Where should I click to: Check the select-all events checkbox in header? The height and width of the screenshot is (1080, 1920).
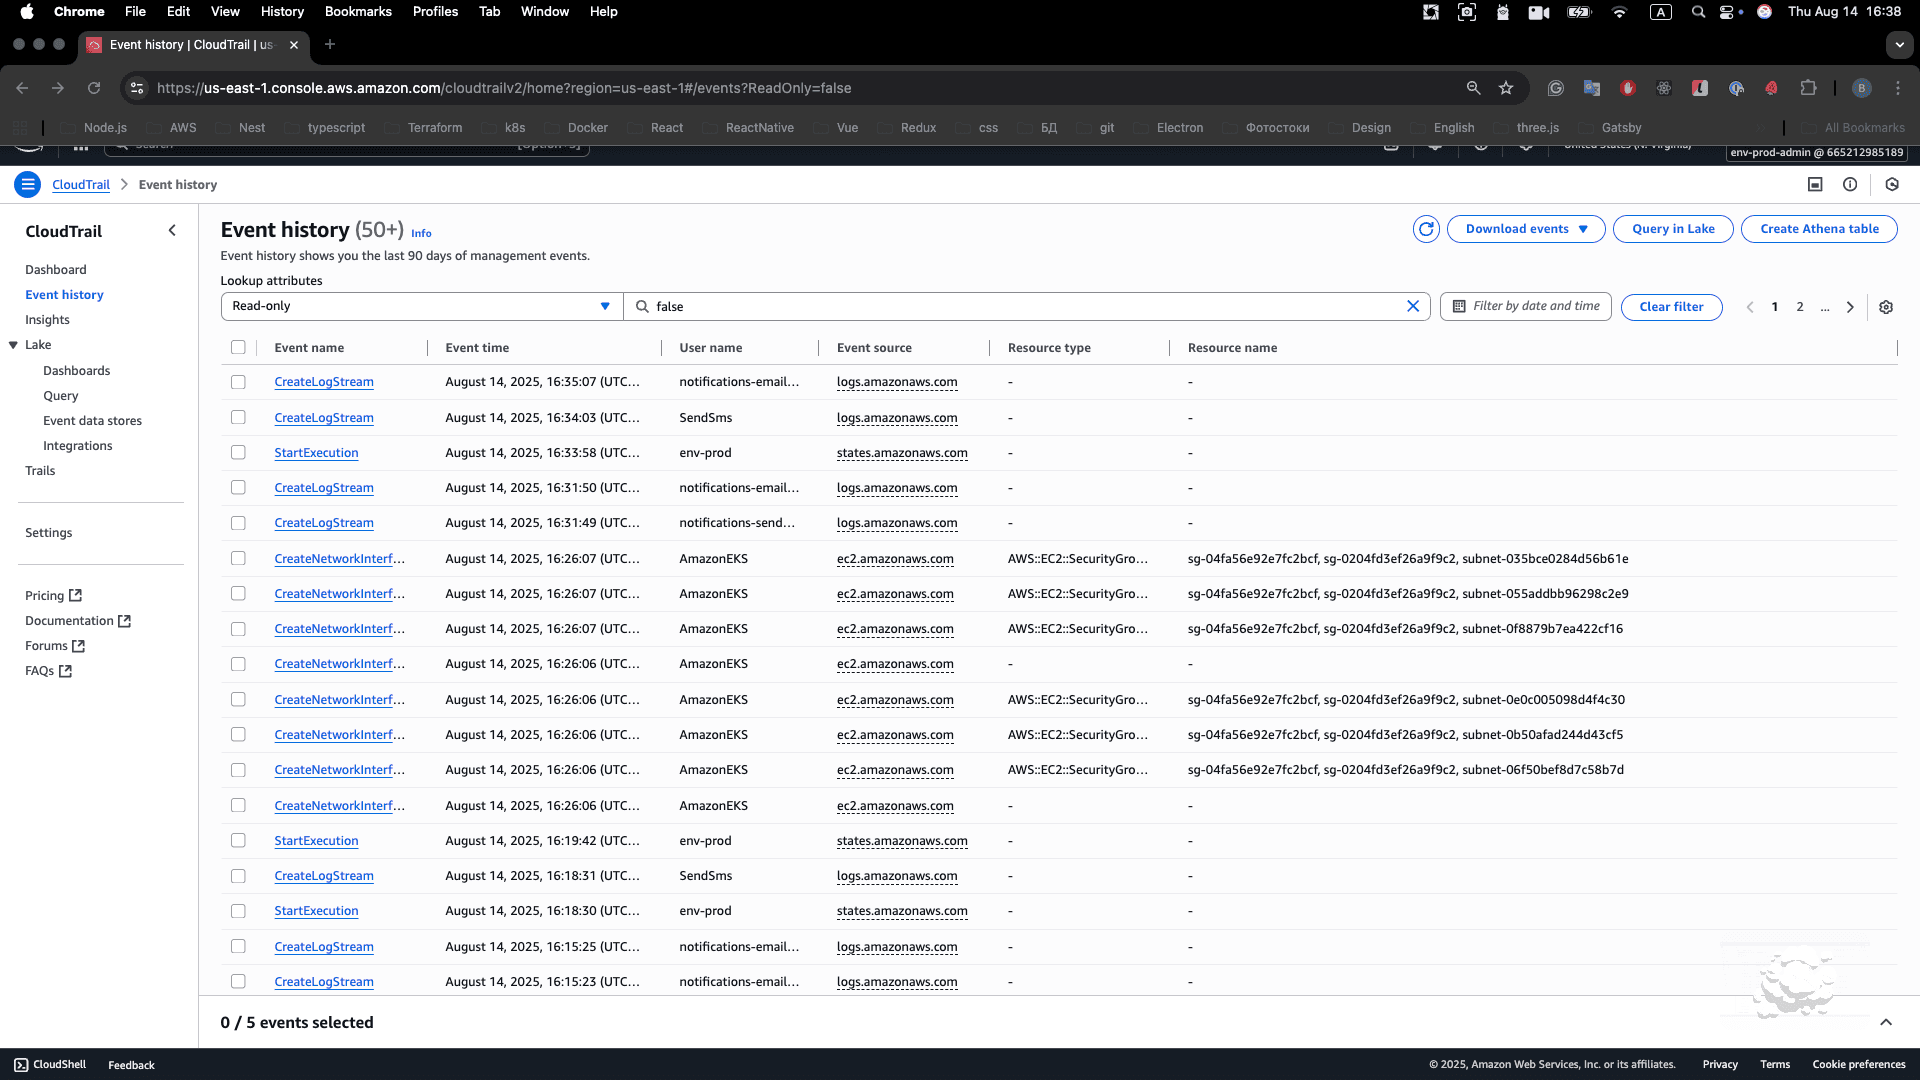pos(238,347)
